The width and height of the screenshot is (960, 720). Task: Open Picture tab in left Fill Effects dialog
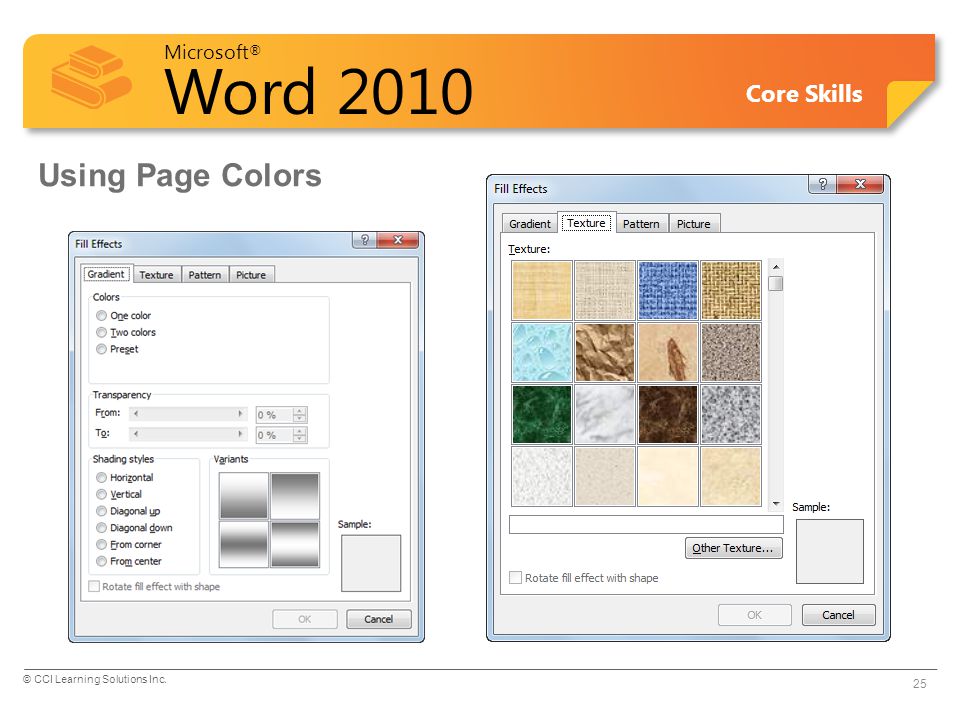pyautogui.click(x=251, y=275)
